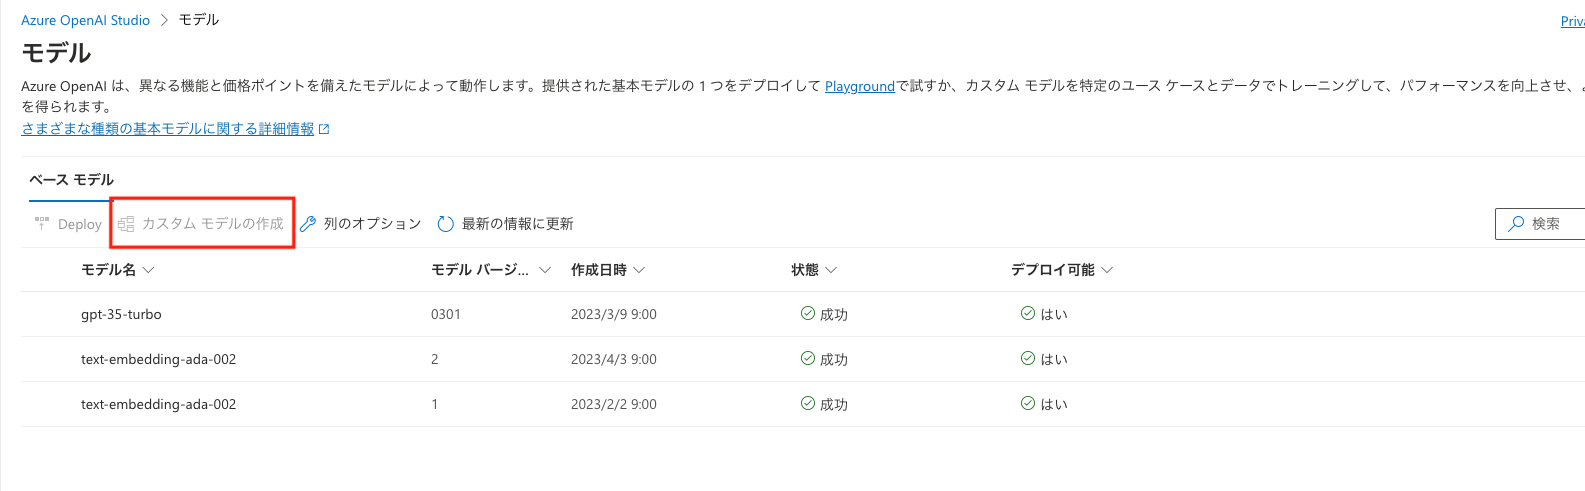Open the Playground link in the description
The height and width of the screenshot is (491, 1585).
tap(860, 87)
